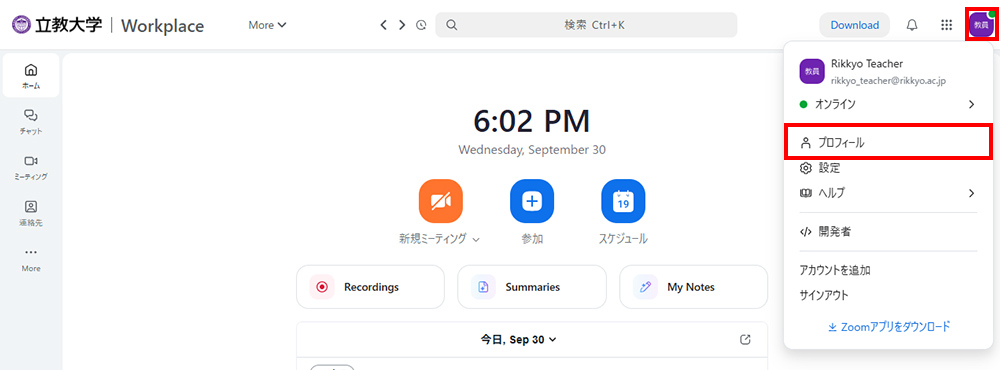Open the apps grid icon

(x=947, y=25)
